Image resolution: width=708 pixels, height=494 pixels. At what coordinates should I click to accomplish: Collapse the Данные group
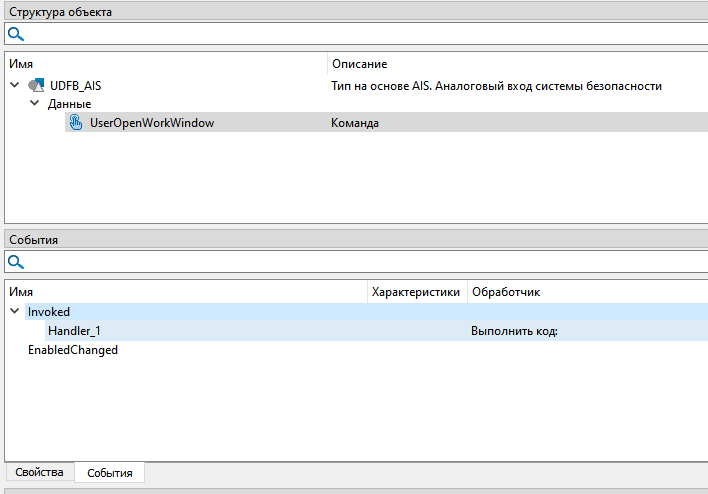click(x=34, y=104)
